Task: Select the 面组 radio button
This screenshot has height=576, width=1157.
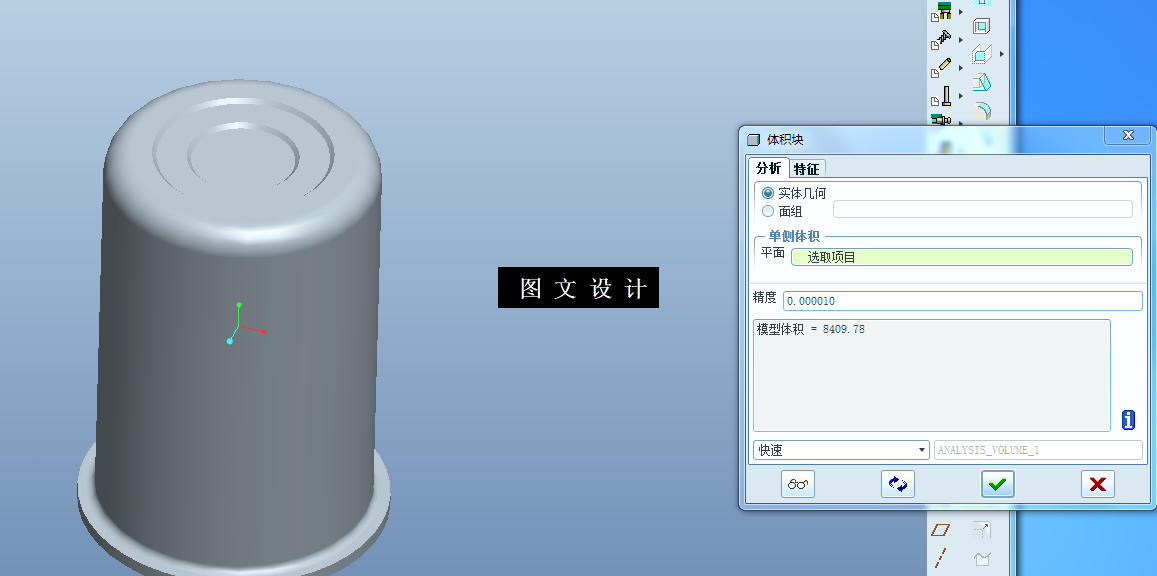Action: point(768,211)
